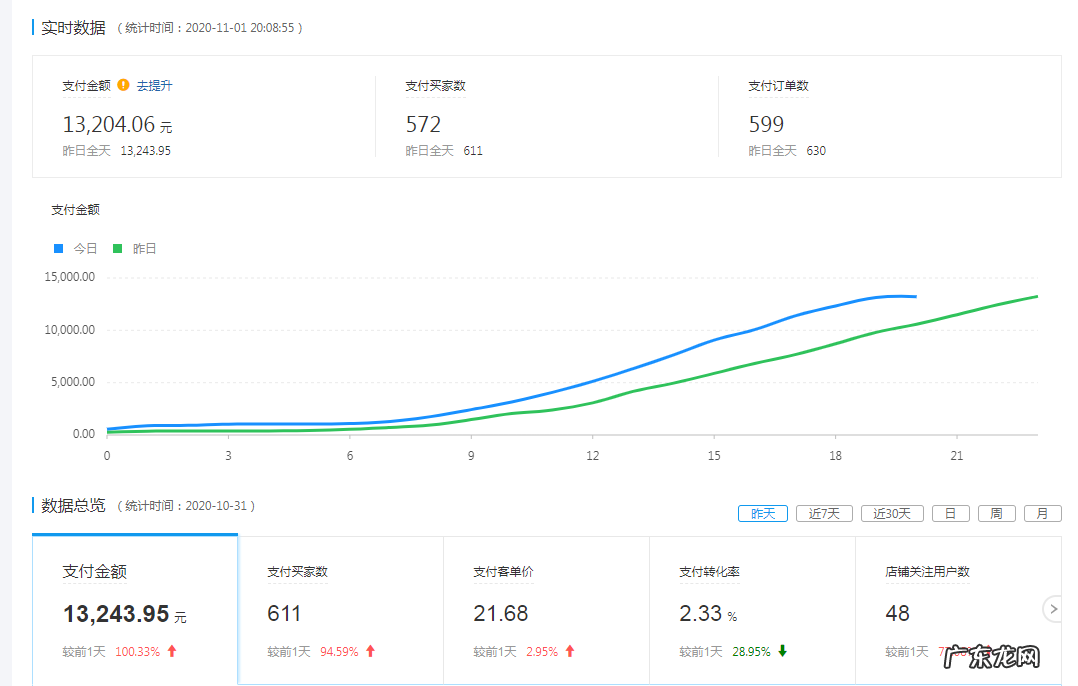Click green down arrow beside 28.95%
1078x686 pixels.
pyautogui.click(x=783, y=650)
